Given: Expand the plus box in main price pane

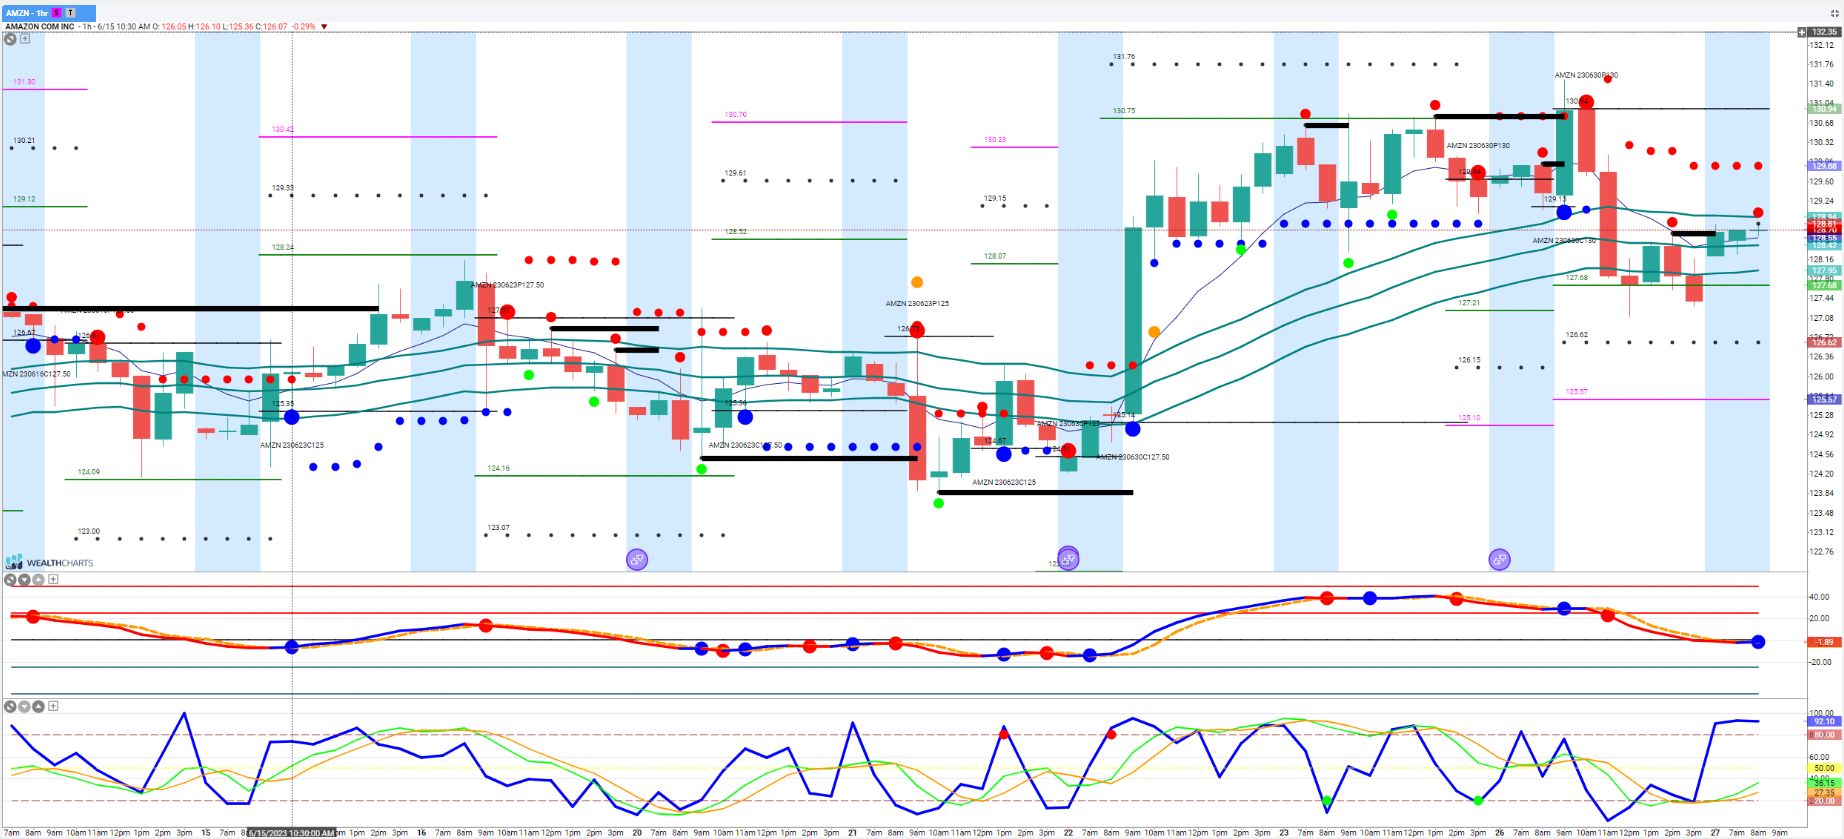Looking at the screenshot, I should pyautogui.click(x=25, y=39).
